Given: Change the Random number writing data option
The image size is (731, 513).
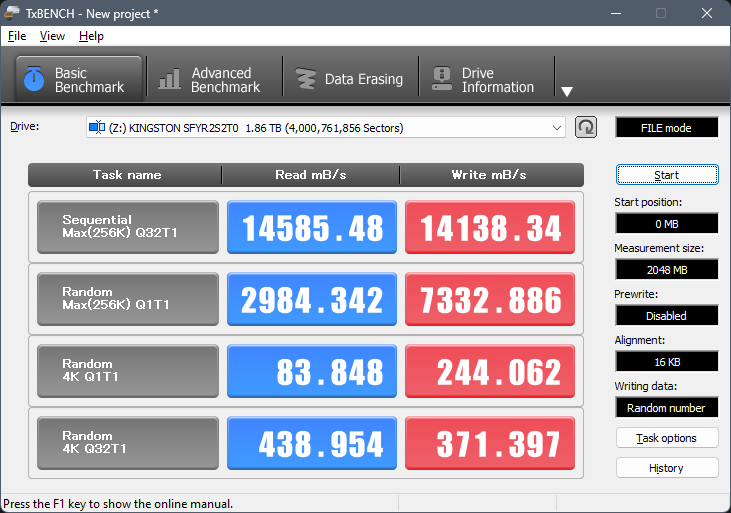Looking at the screenshot, I should [666, 407].
